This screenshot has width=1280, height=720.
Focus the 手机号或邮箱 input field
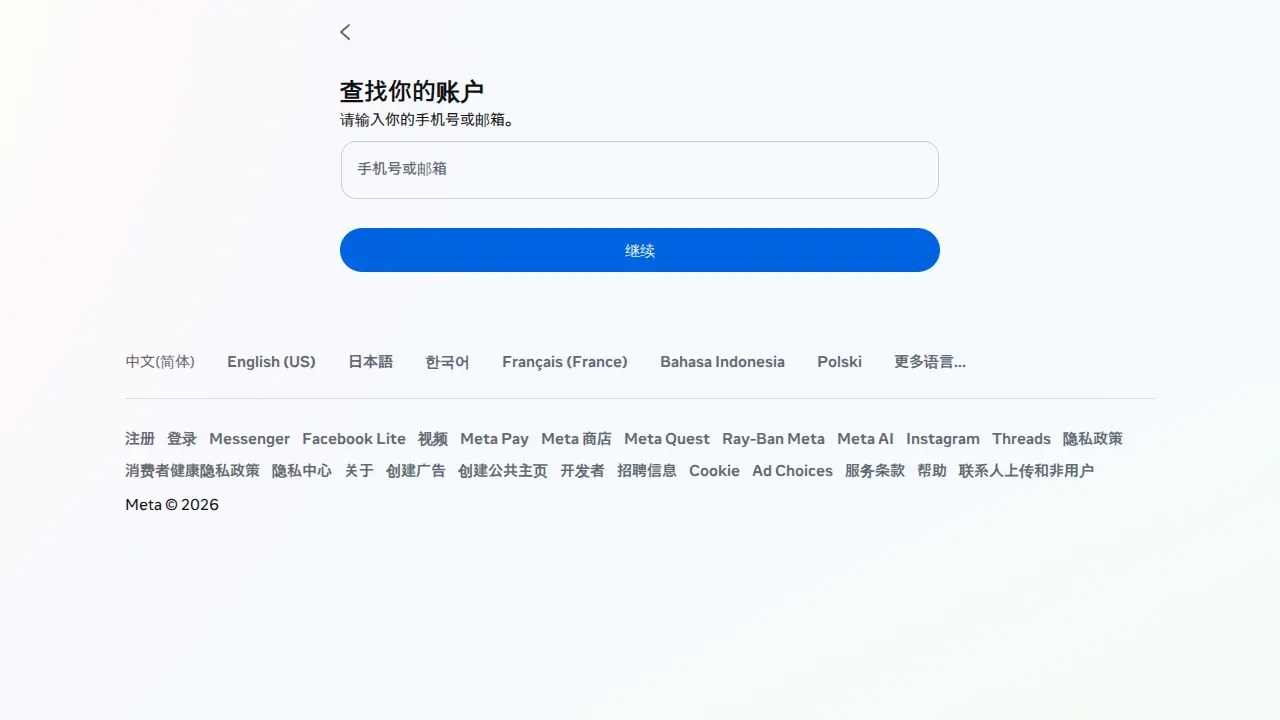640,170
